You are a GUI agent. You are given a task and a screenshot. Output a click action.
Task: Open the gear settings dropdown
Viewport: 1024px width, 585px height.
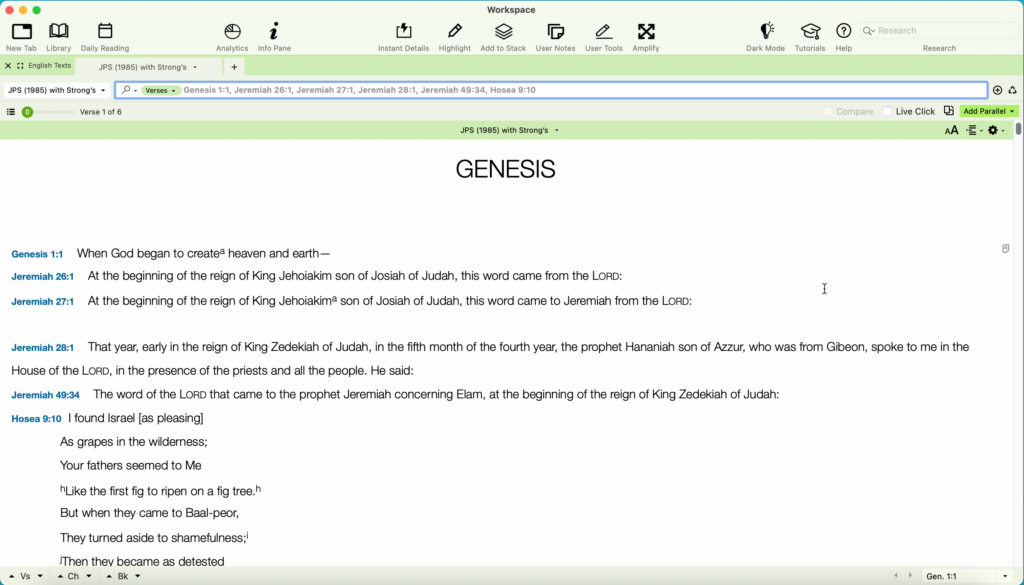996,131
